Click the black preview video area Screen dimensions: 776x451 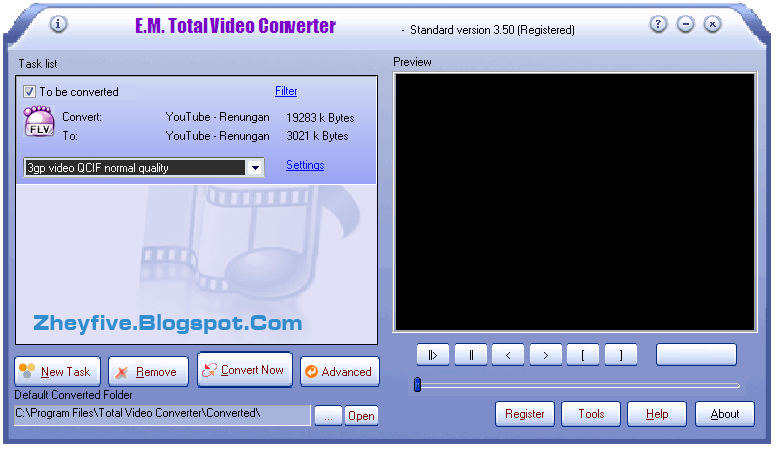pyautogui.click(x=575, y=202)
